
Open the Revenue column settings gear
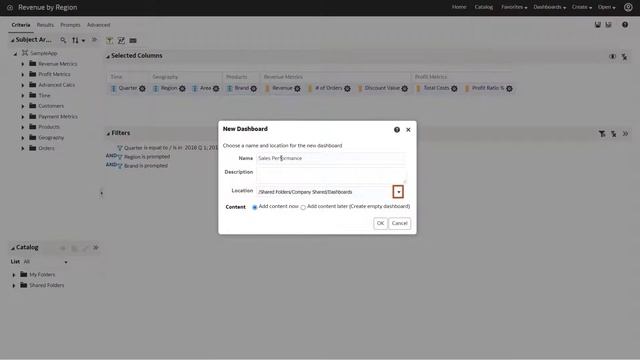pyautogui.click(x=297, y=89)
